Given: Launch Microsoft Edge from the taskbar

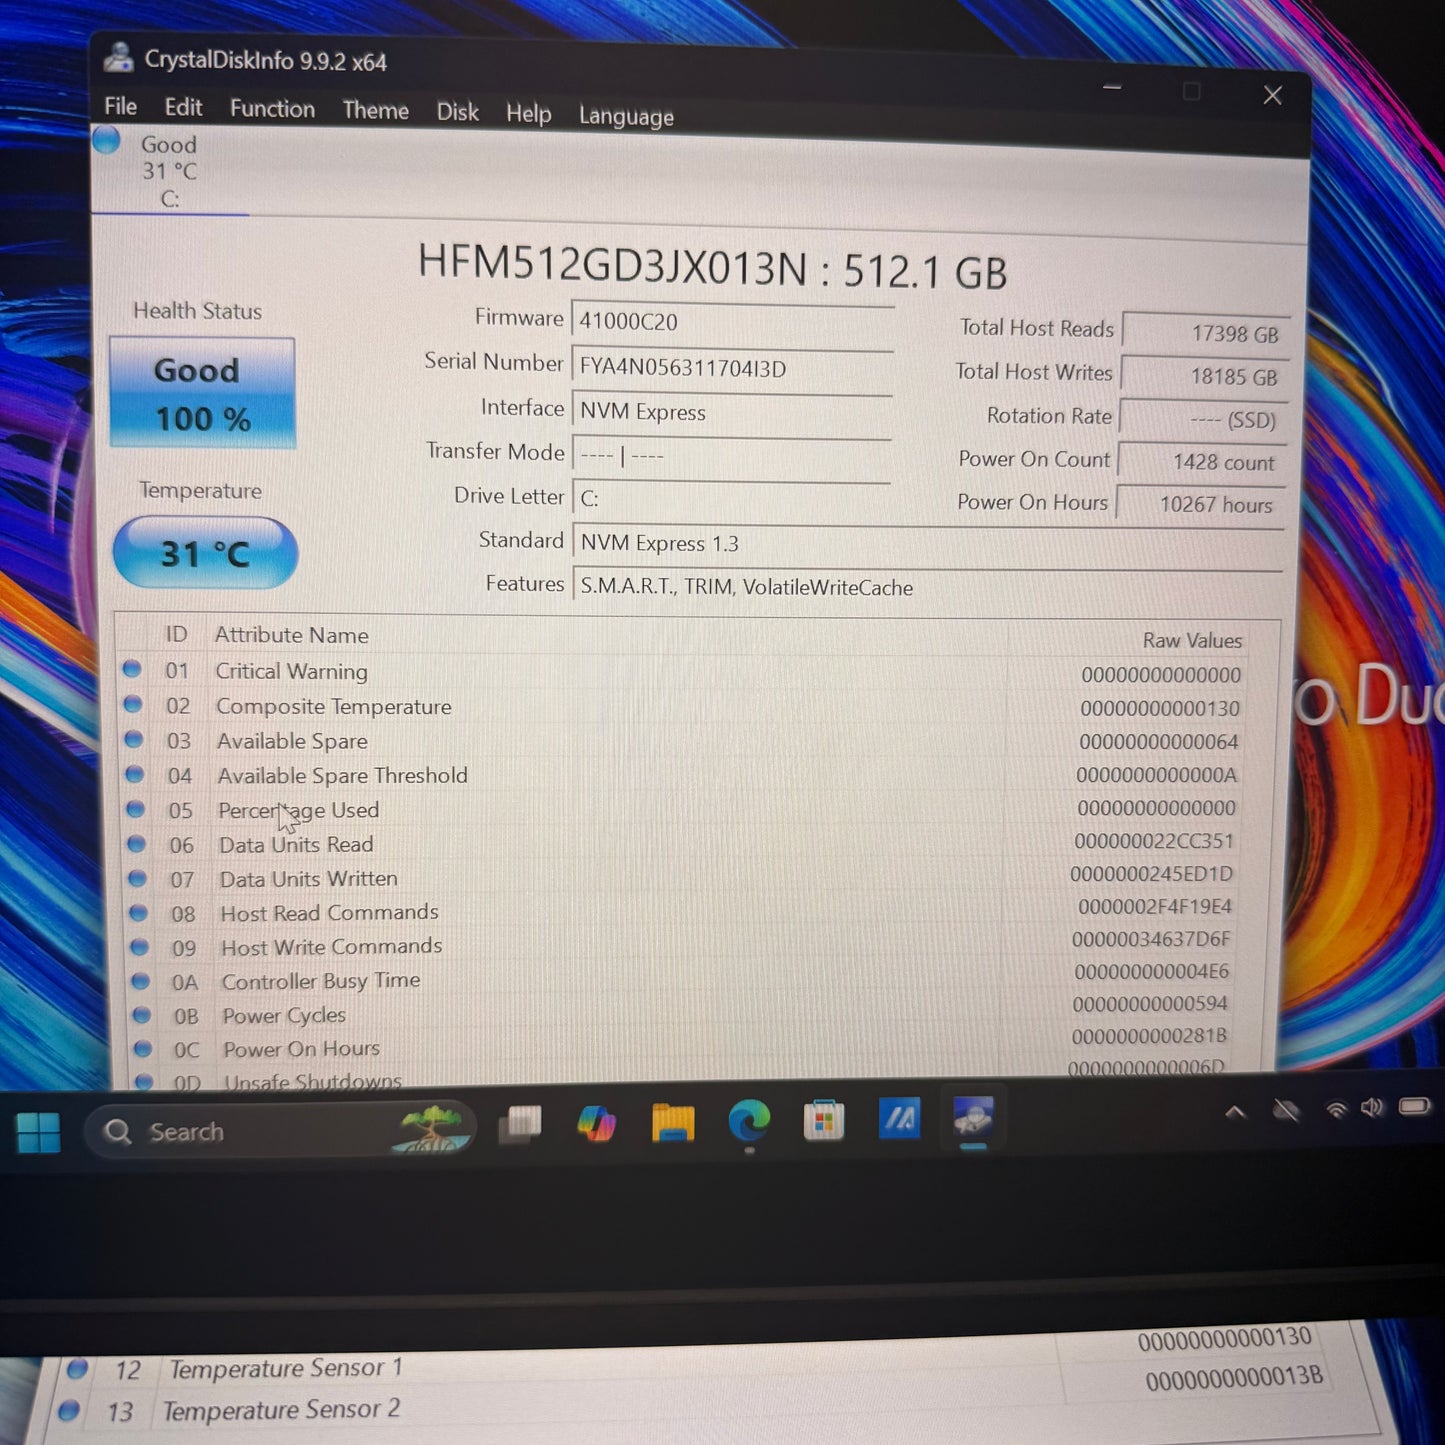Looking at the screenshot, I should tap(749, 1121).
